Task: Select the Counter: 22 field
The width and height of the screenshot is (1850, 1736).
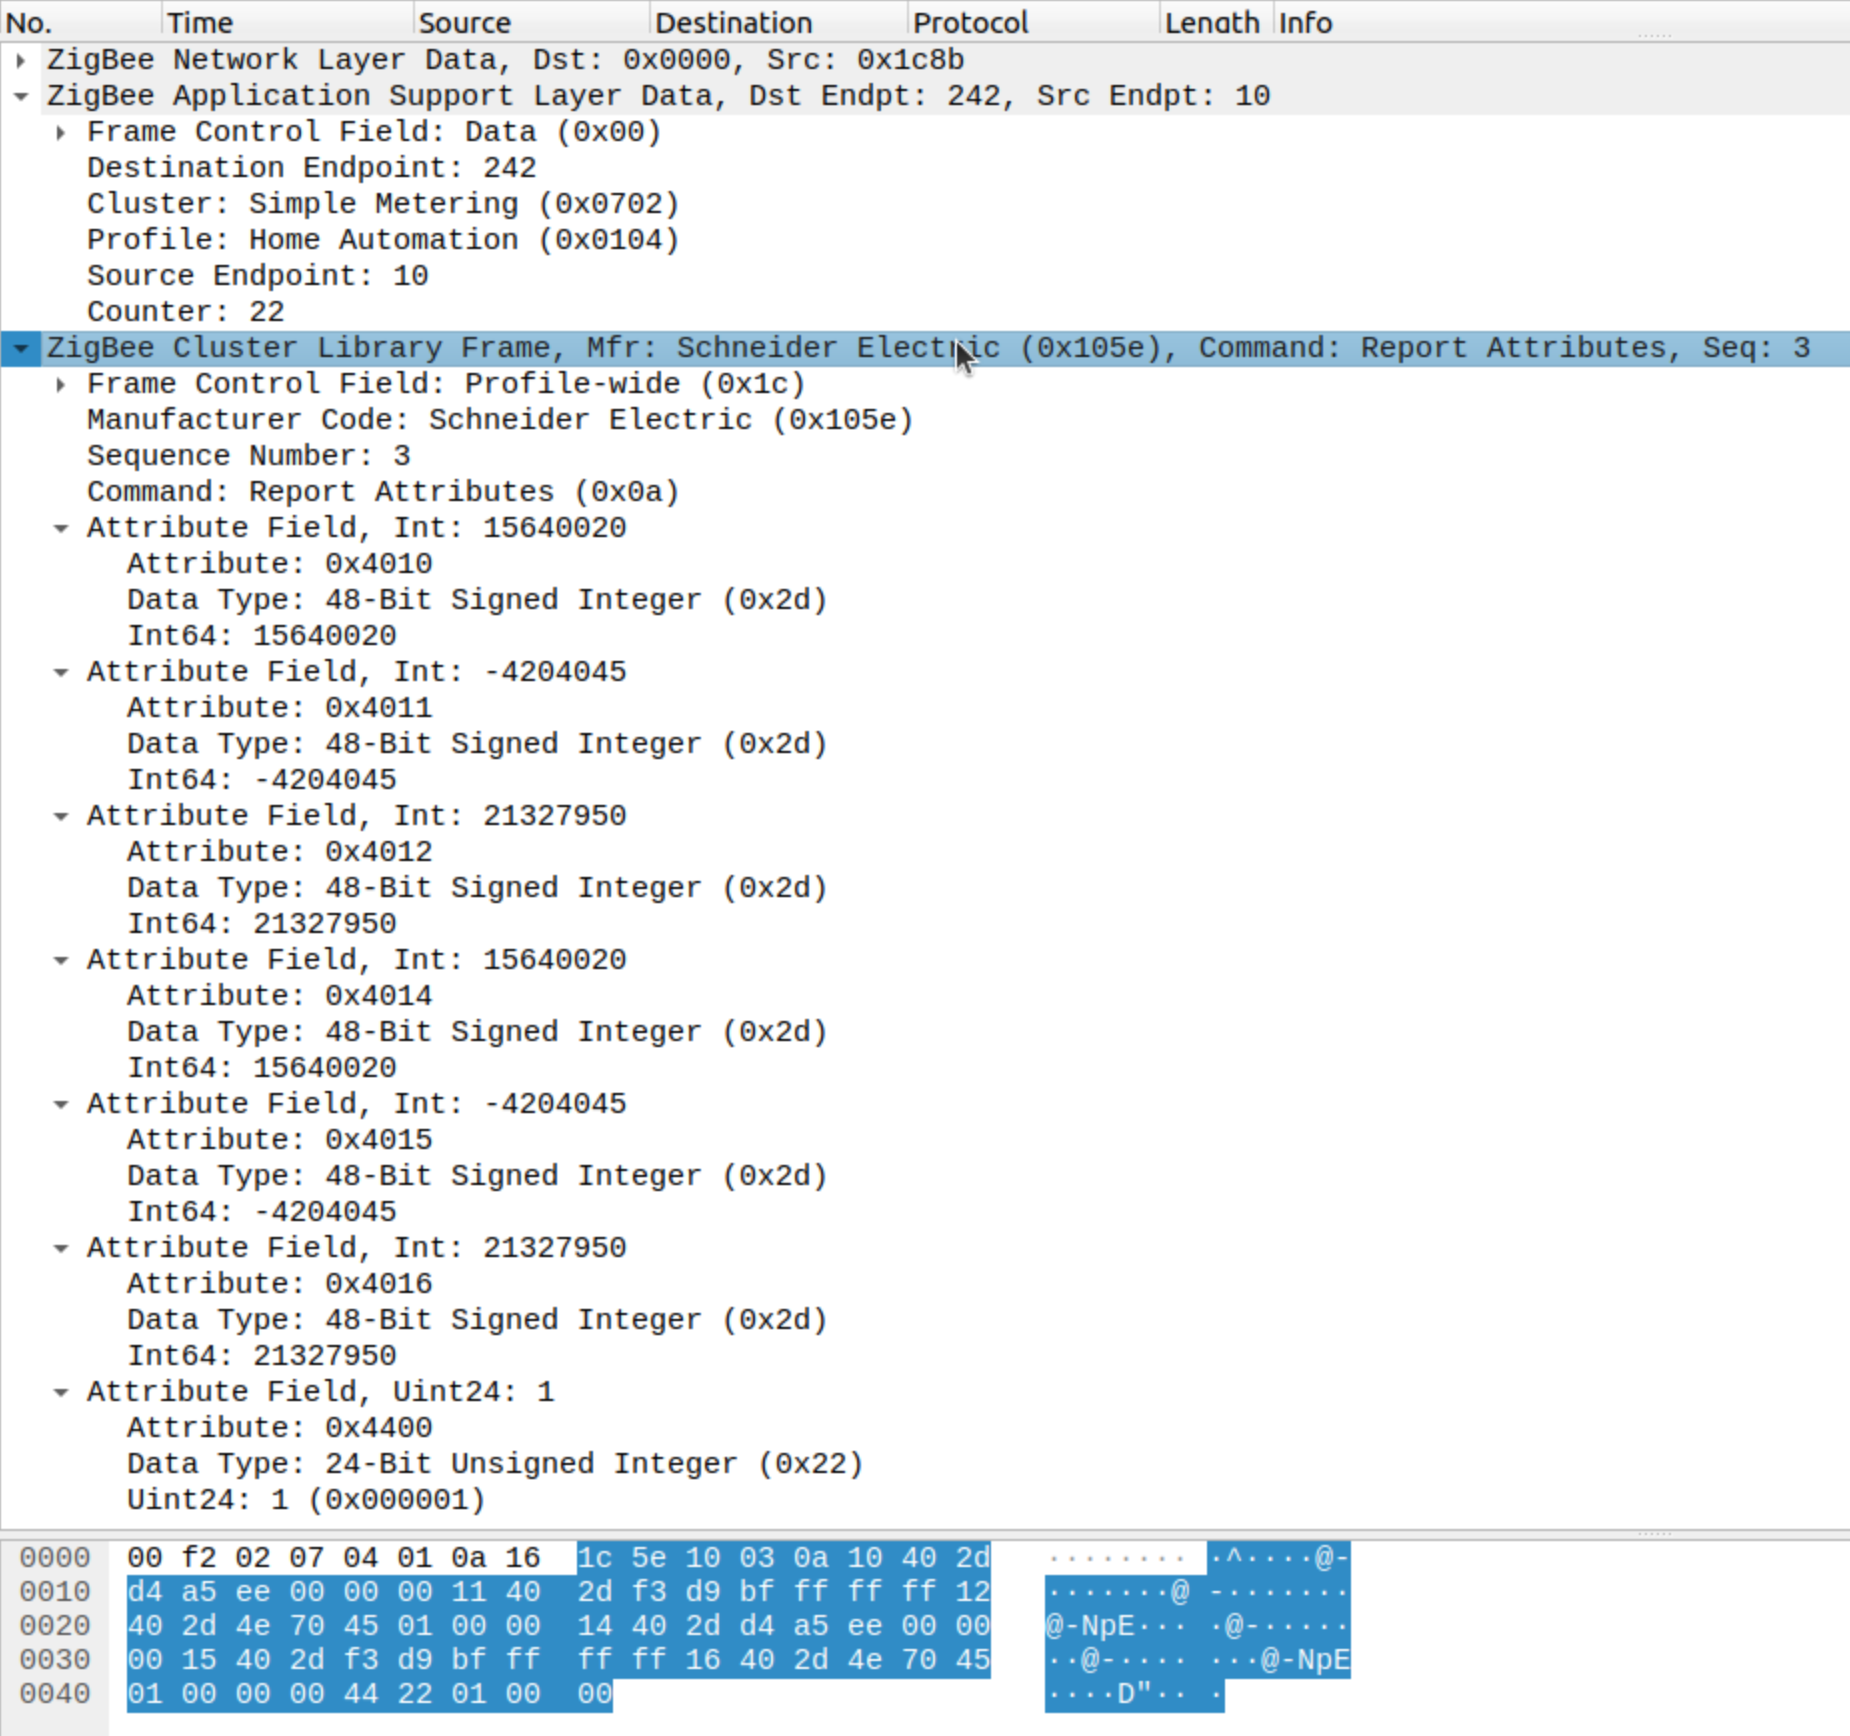Action: coord(185,311)
